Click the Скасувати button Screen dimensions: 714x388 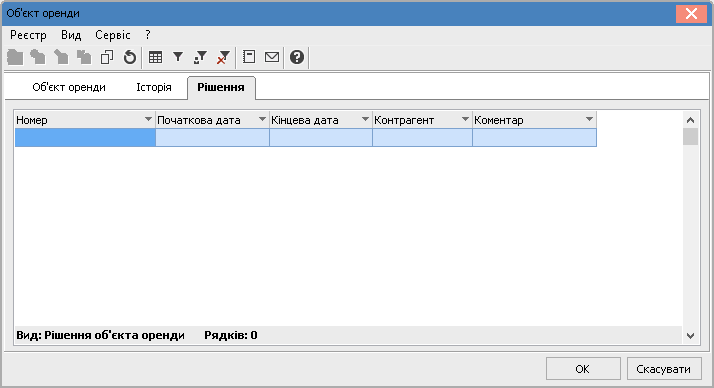point(663,369)
